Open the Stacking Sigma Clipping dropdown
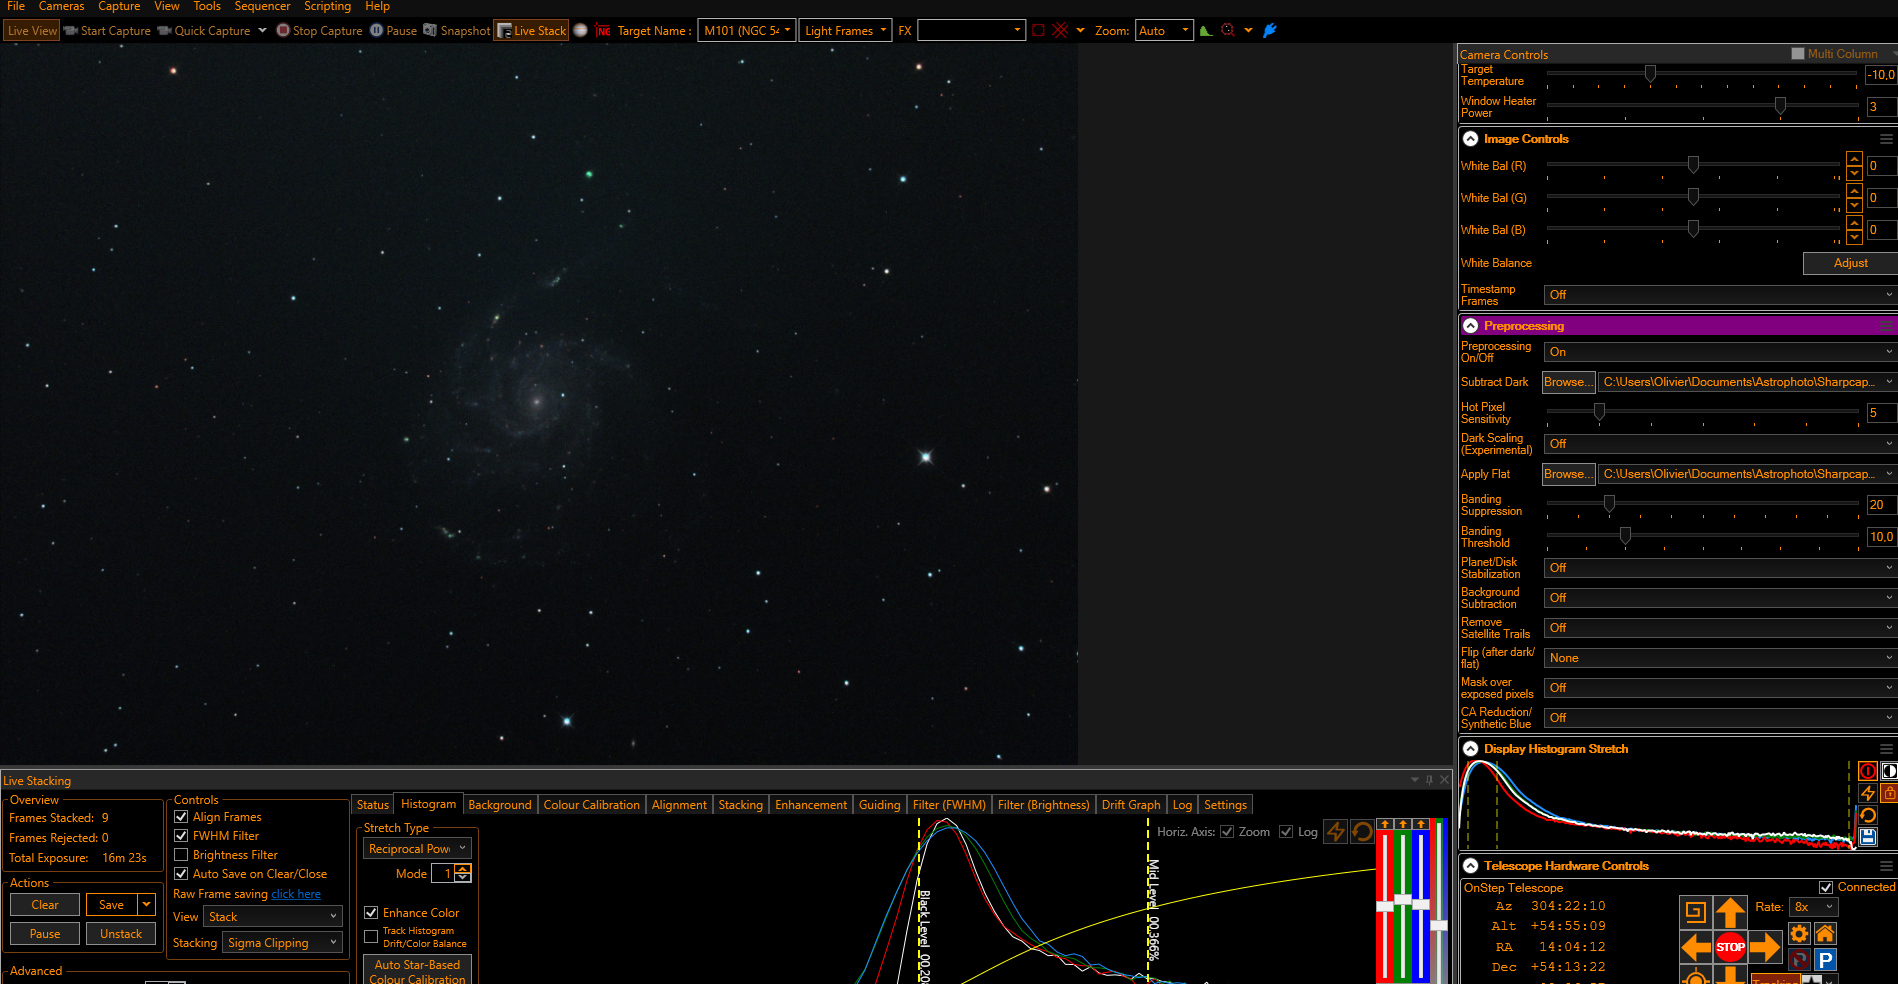The height and width of the screenshot is (984, 1898). pyautogui.click(x=282, y=943)
